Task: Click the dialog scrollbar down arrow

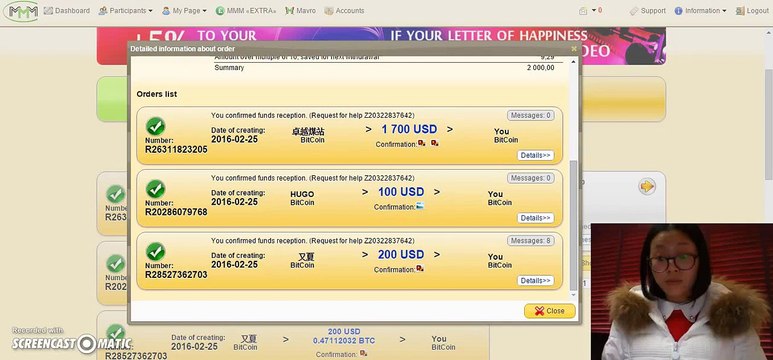Action: 573,295
